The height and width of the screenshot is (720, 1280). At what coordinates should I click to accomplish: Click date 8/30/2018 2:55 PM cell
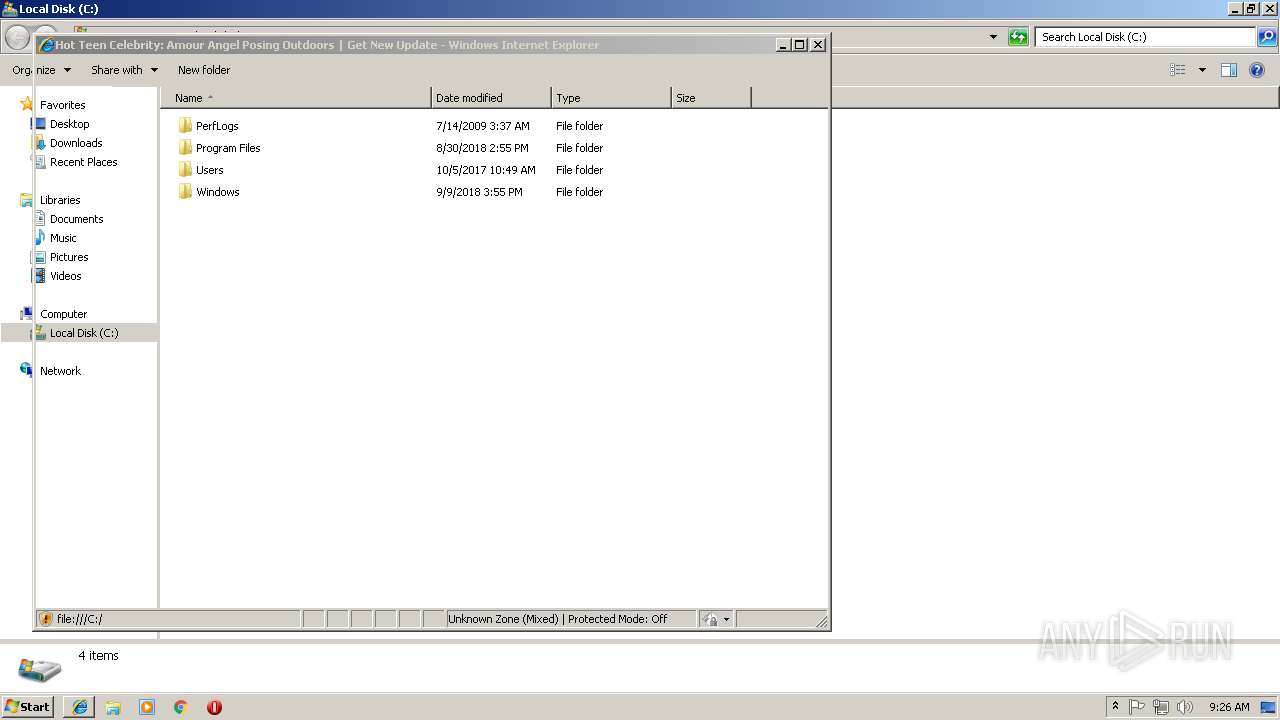482,148
